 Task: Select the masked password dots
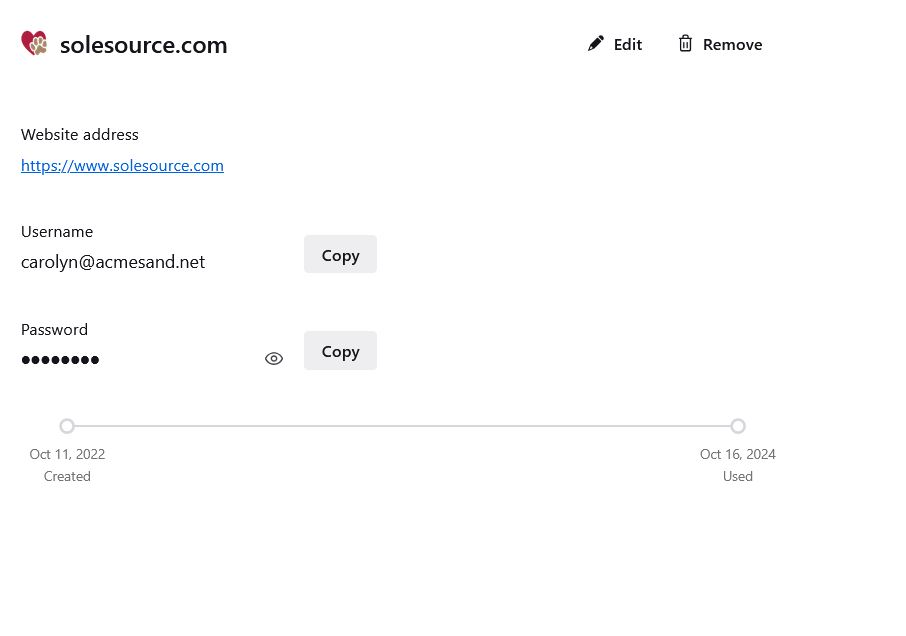pos(60,360)
